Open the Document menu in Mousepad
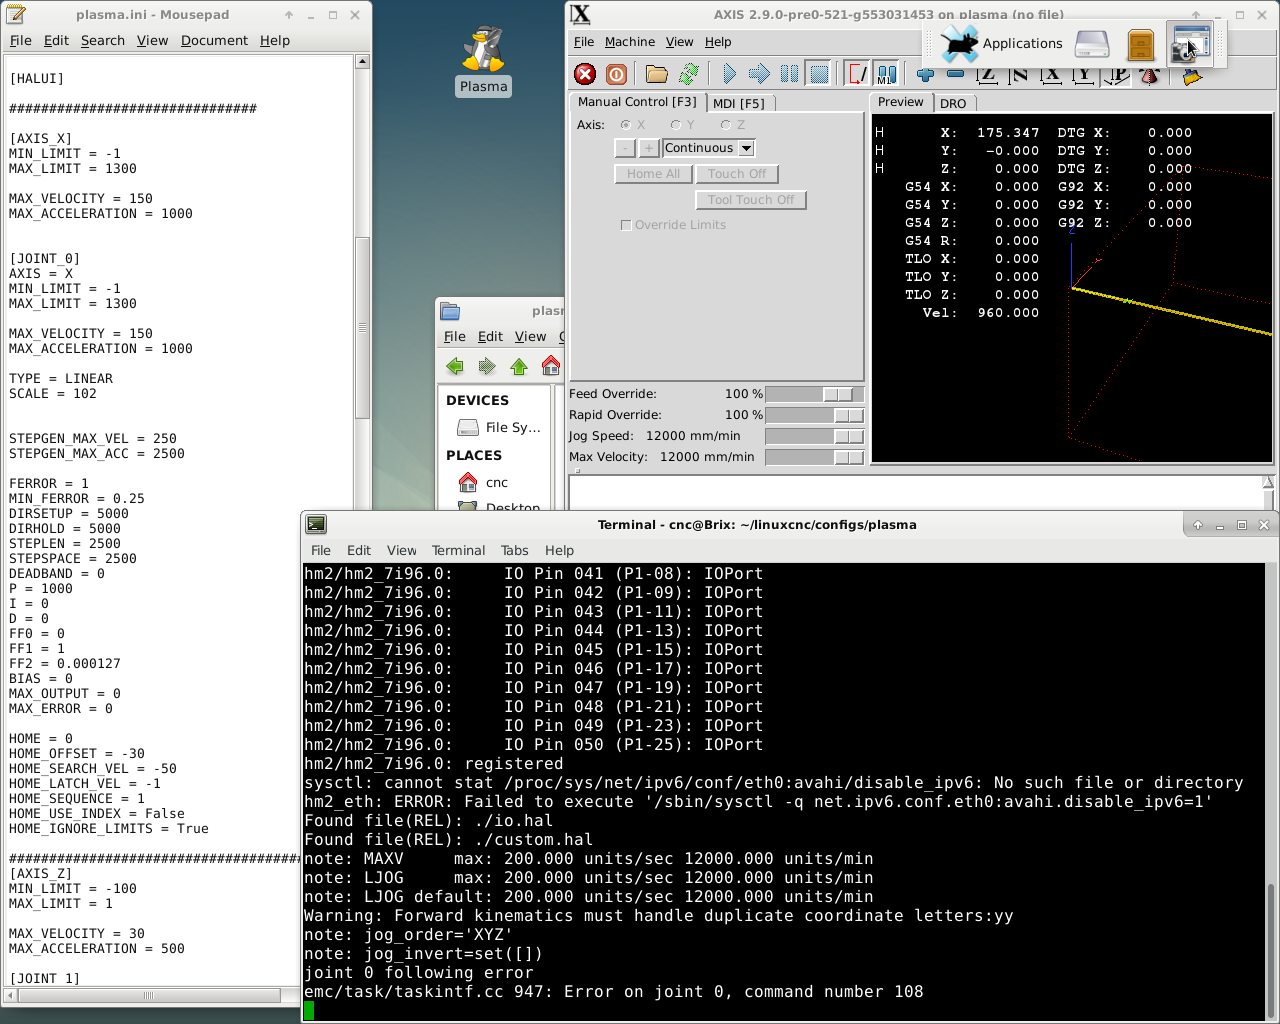The image size is (1280, 1024). point(214,40)
